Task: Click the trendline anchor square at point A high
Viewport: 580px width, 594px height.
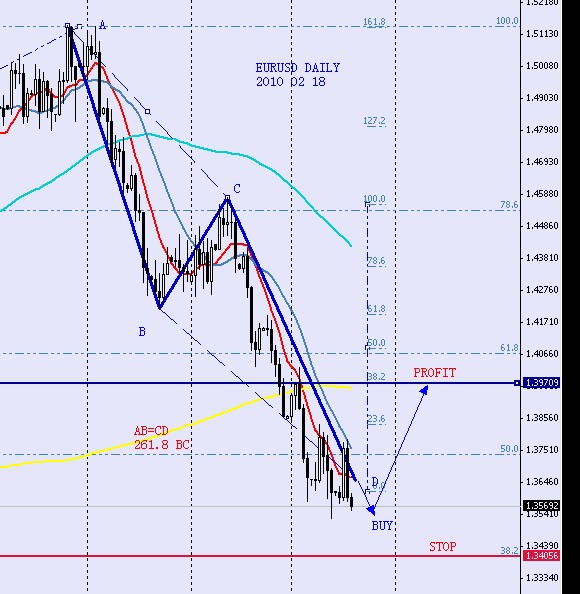Action: click(x=67, y=26)
